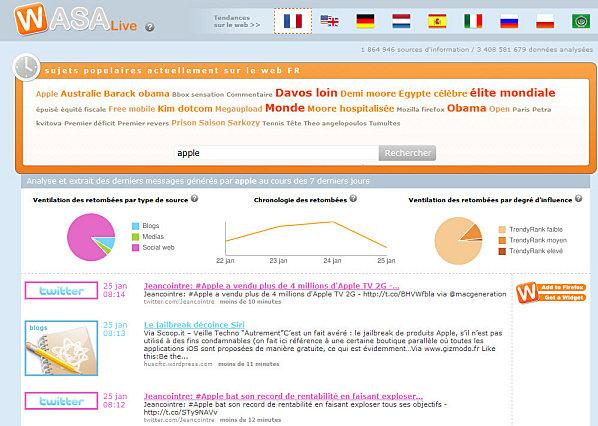Show help for ventilation par type de source
The height and width of the screenshot is (426, 598).
[195, 198]
